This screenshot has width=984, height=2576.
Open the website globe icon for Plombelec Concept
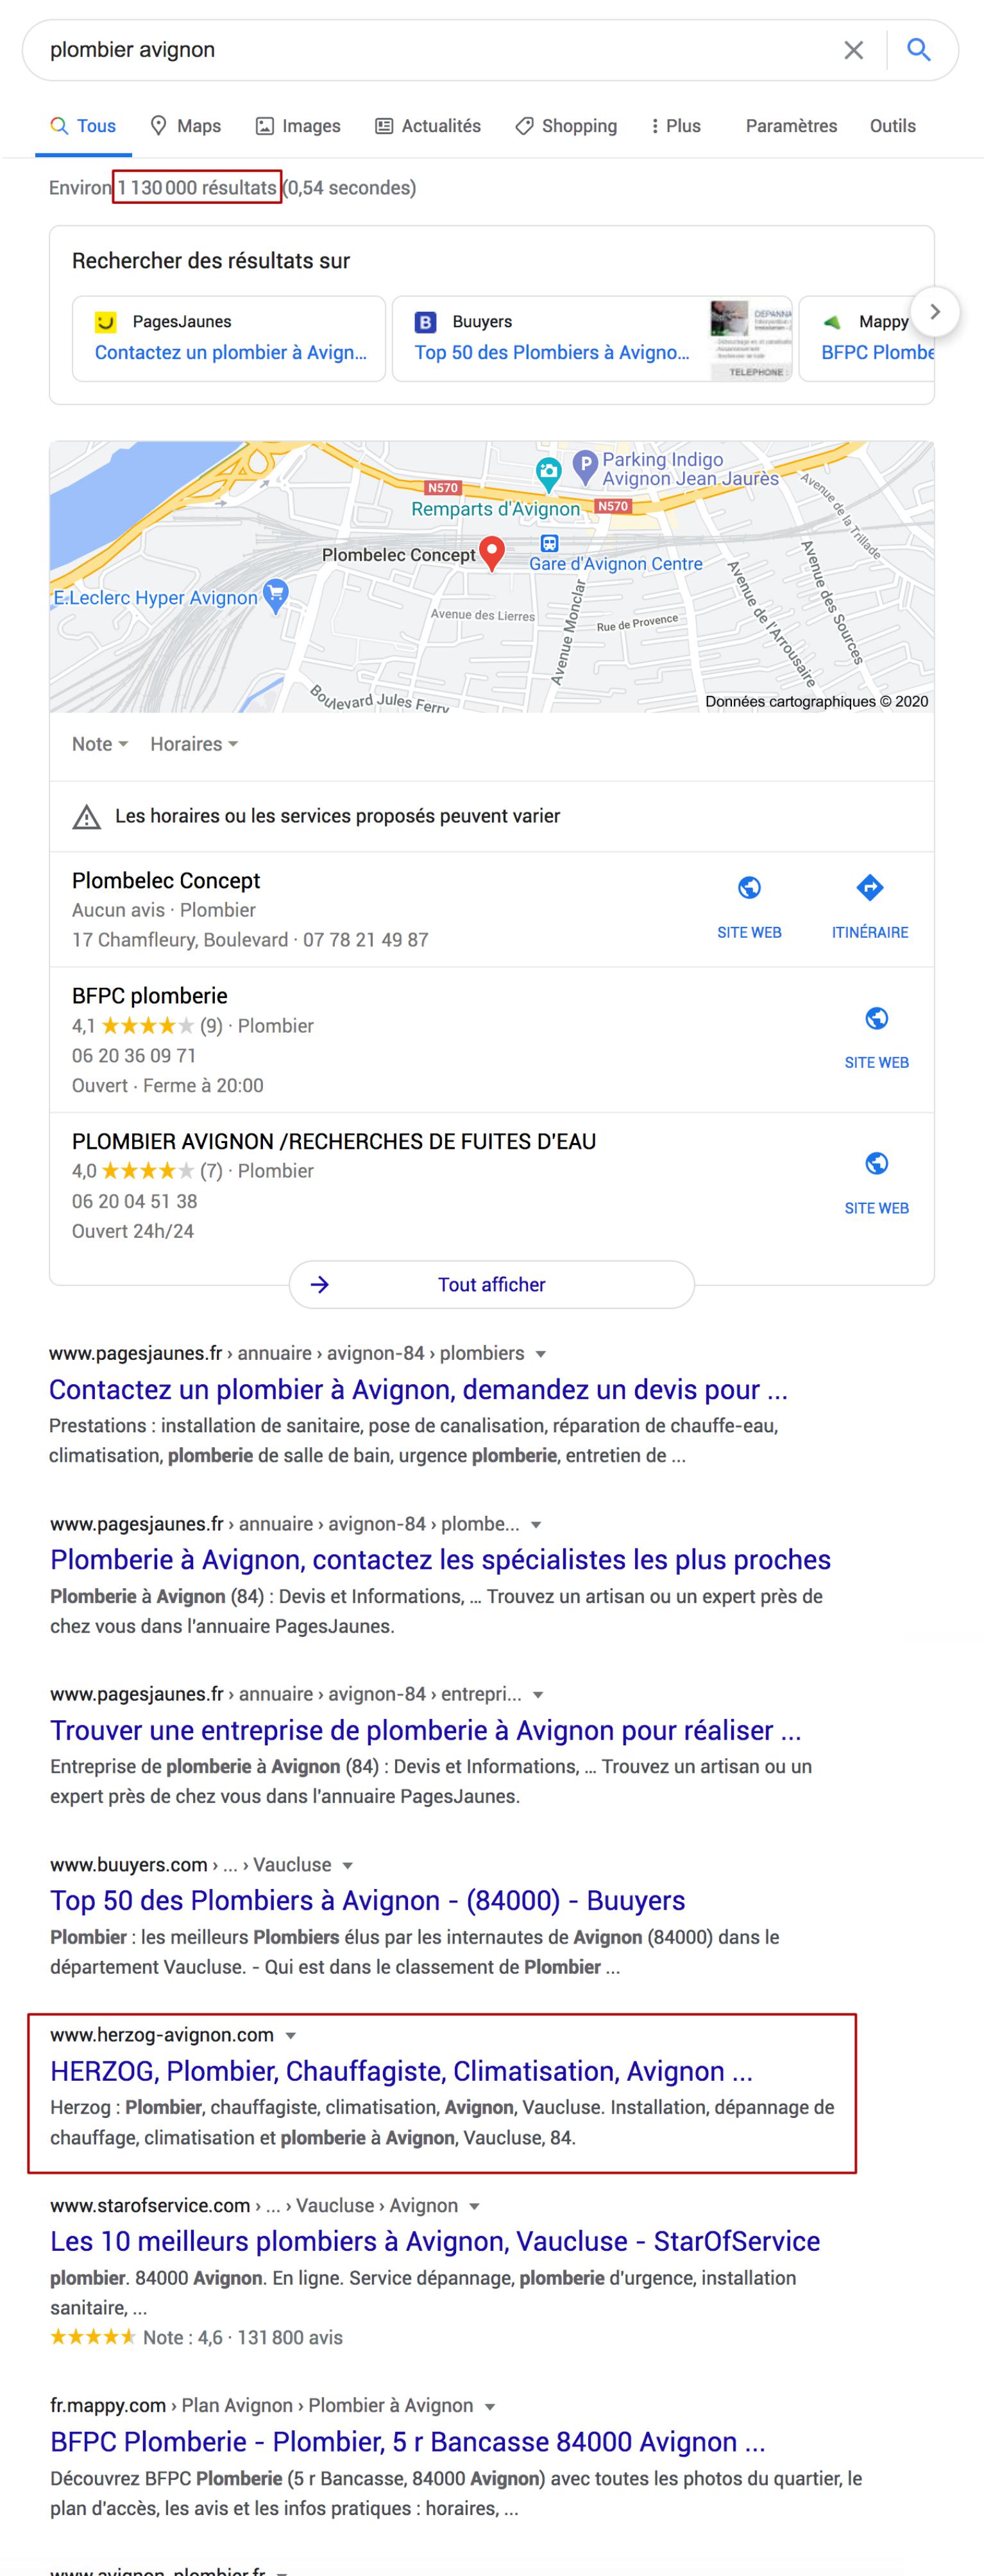point(749,888)
